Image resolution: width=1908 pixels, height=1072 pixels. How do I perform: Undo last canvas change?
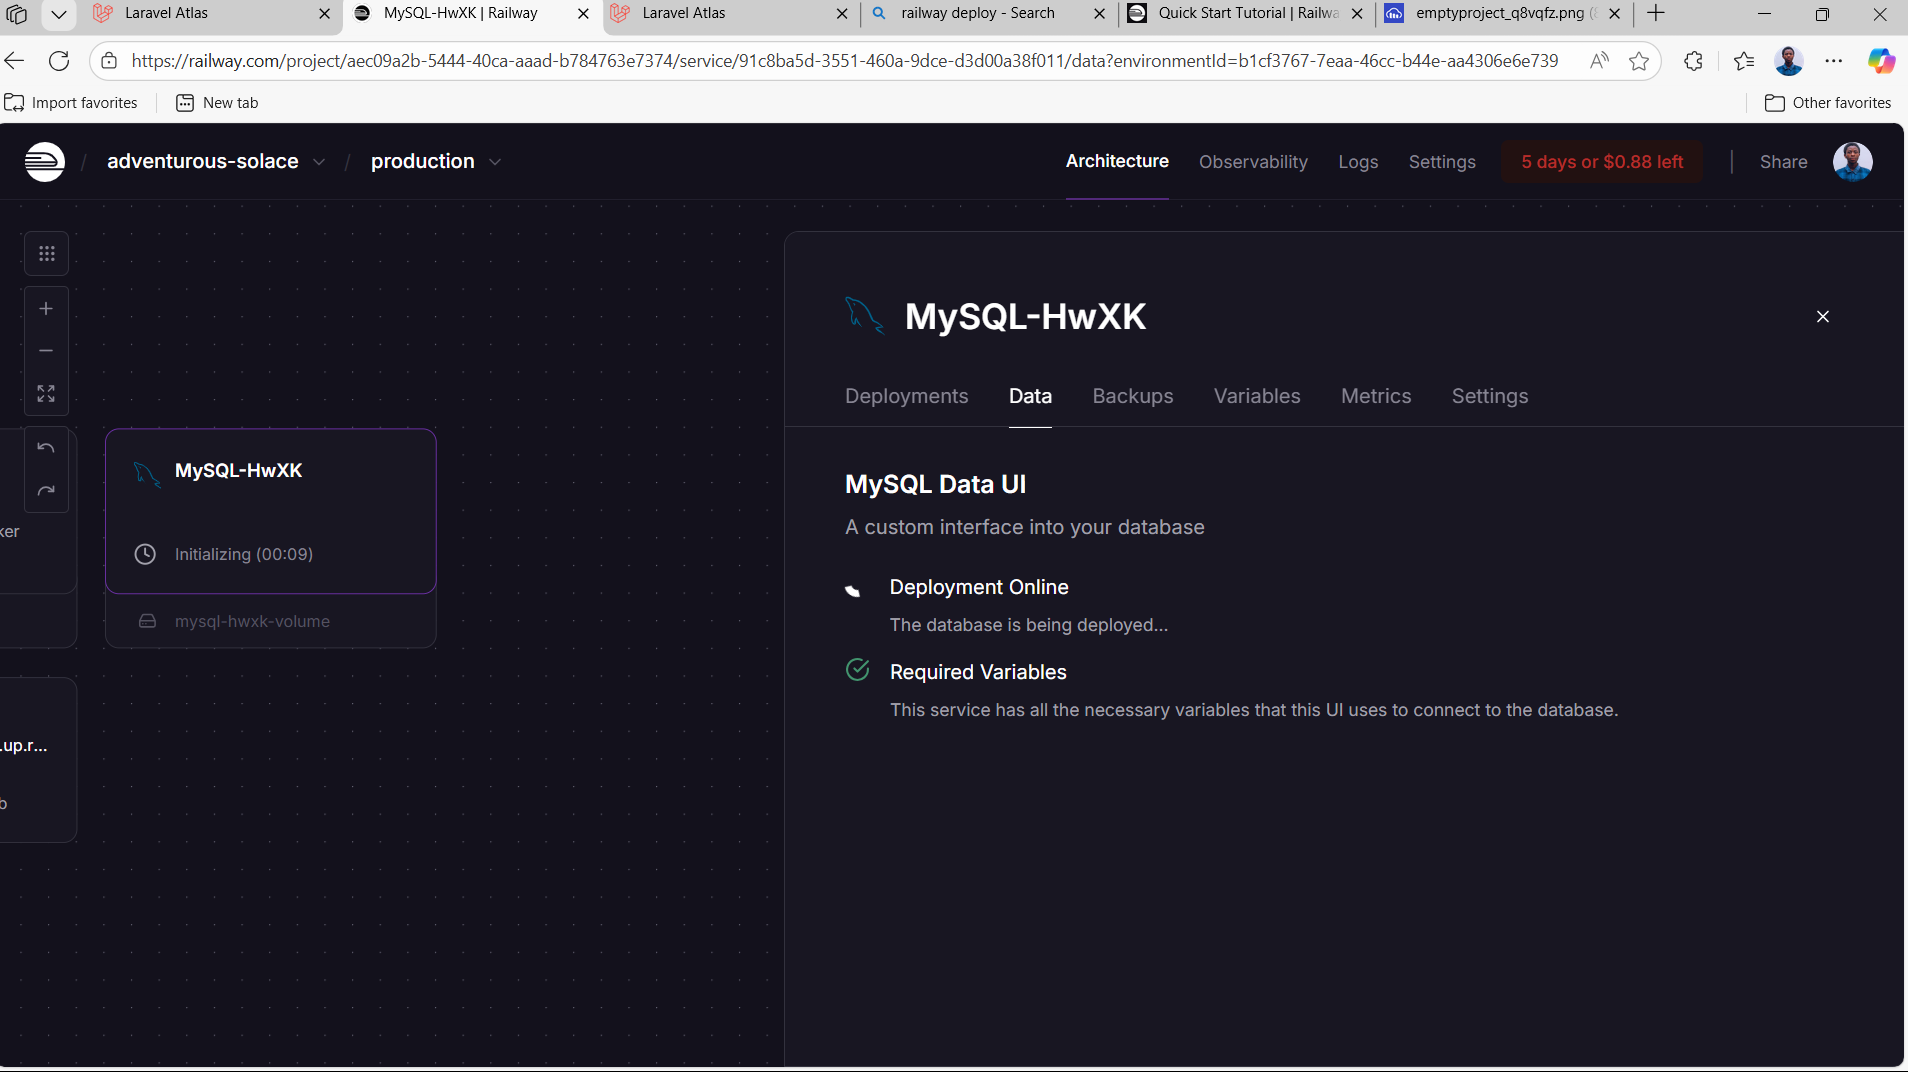pyautogui.click(x=46, y=448)
